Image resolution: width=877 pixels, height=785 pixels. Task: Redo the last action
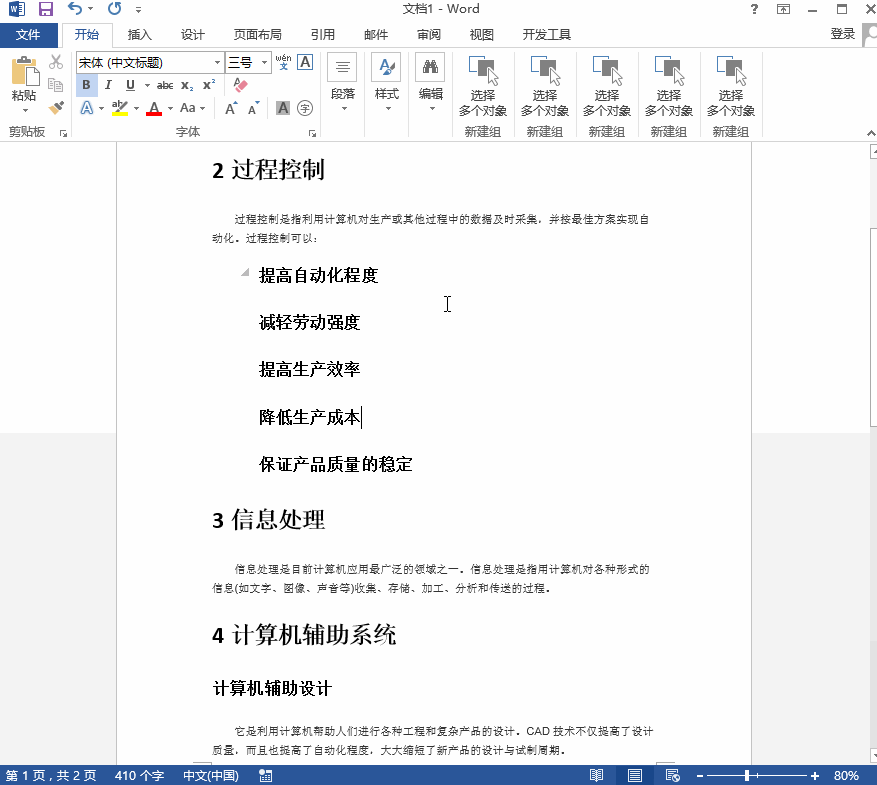pos(115,9)
